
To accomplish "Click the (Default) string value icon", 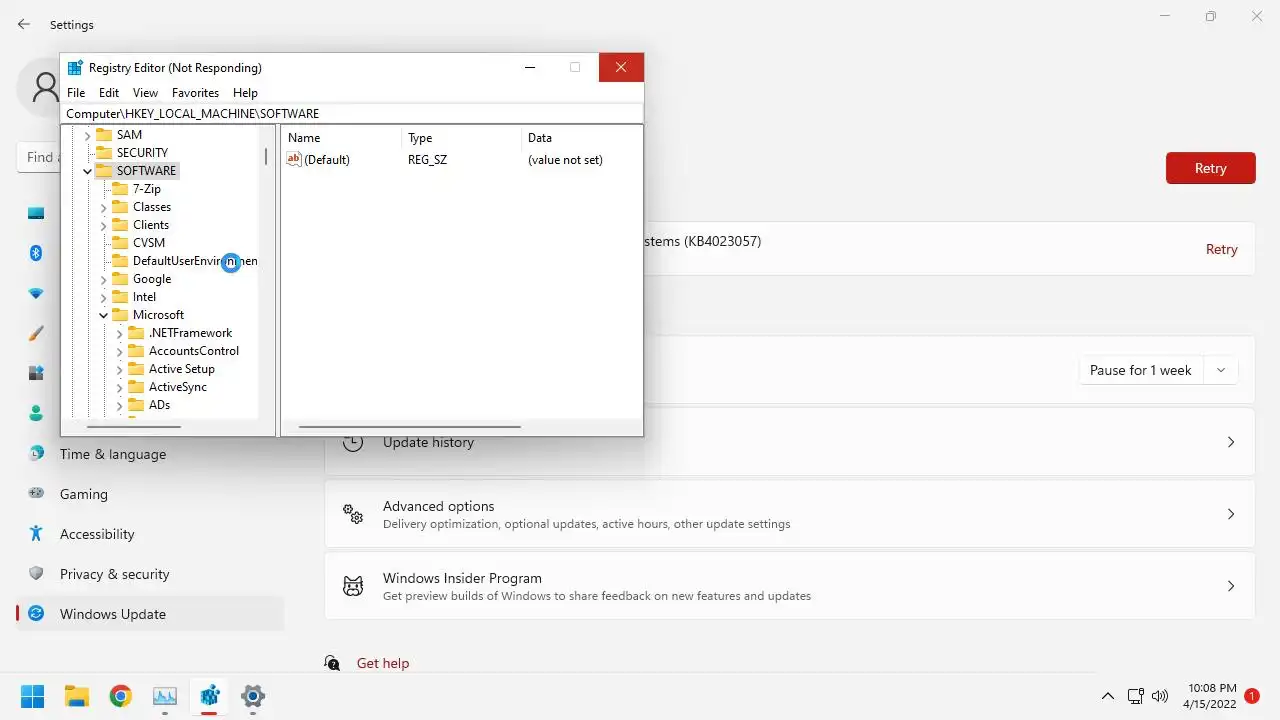I will pos(293,159).
